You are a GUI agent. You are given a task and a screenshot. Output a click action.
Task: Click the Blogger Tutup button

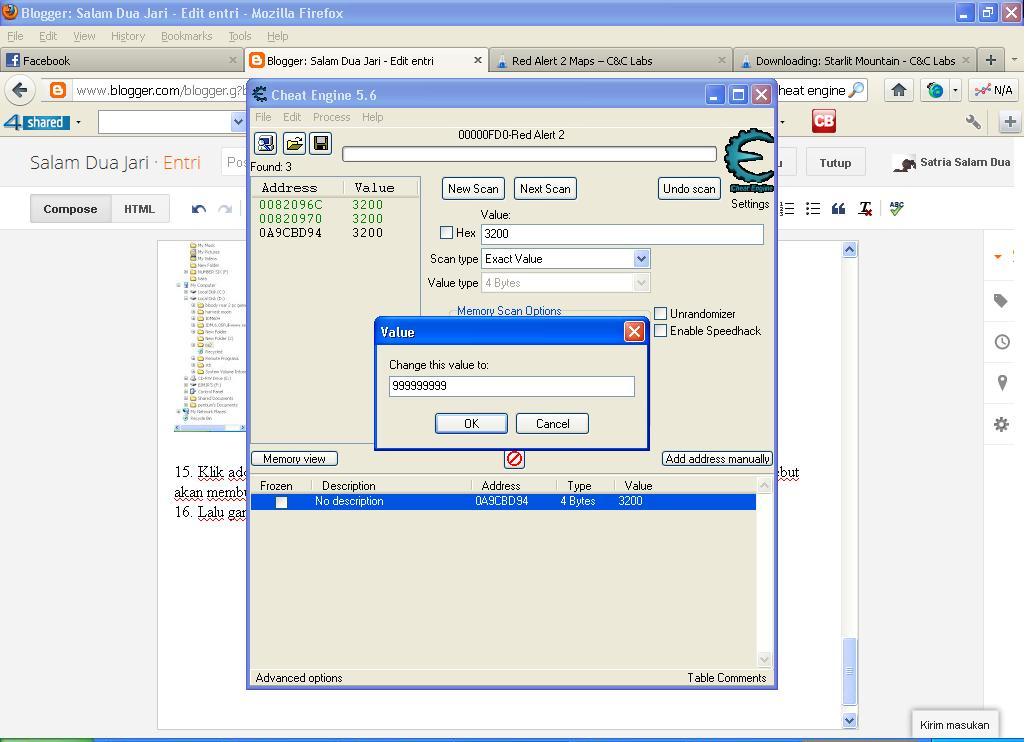(835, 162)
